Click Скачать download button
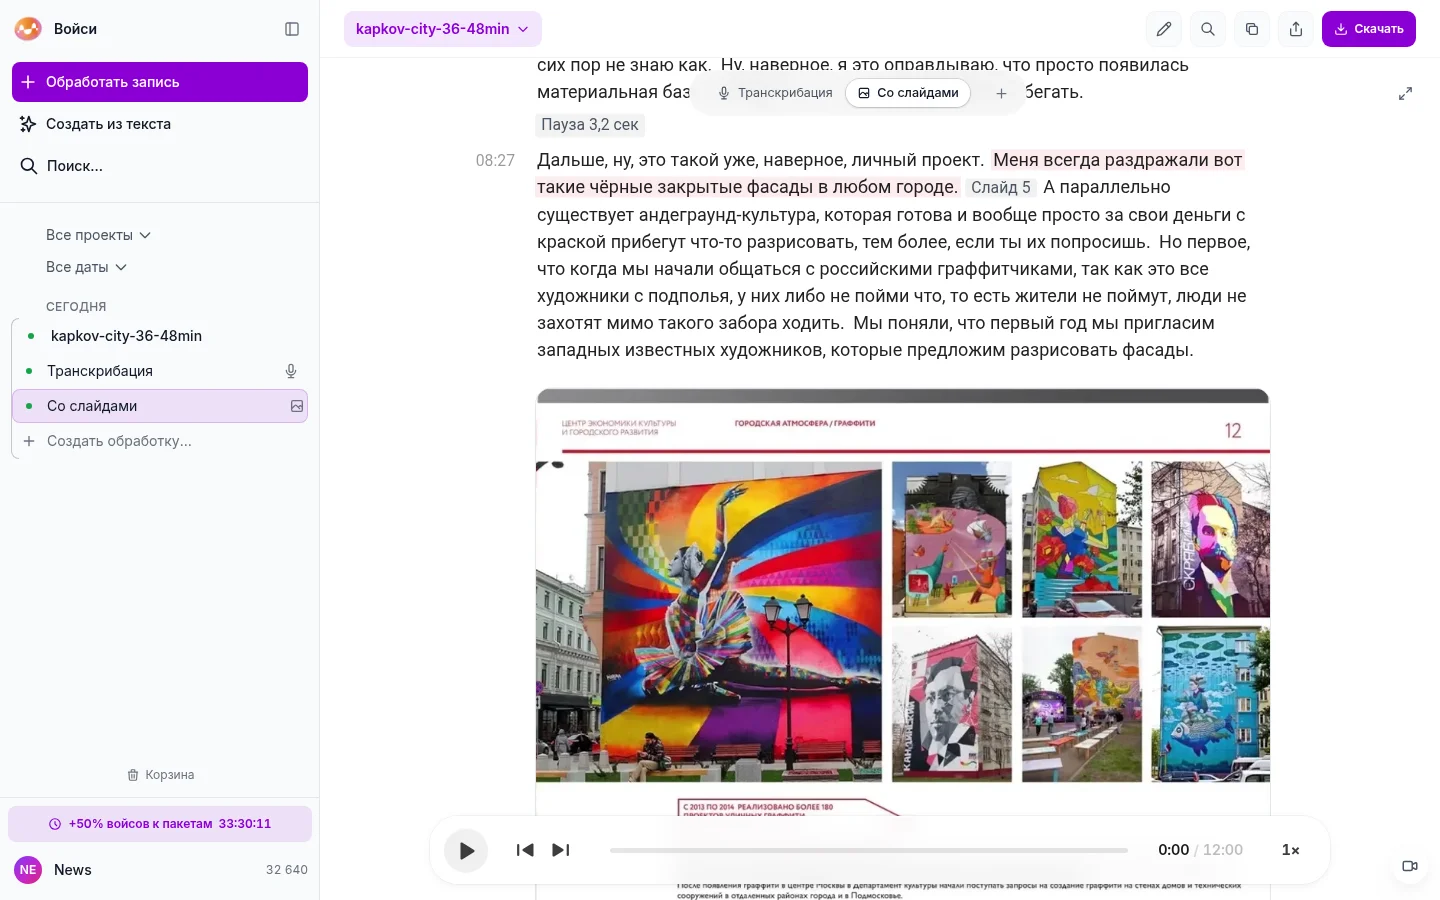This screenshot has width=1440, height=900. pyautogui.click(x=1369, y=29)
